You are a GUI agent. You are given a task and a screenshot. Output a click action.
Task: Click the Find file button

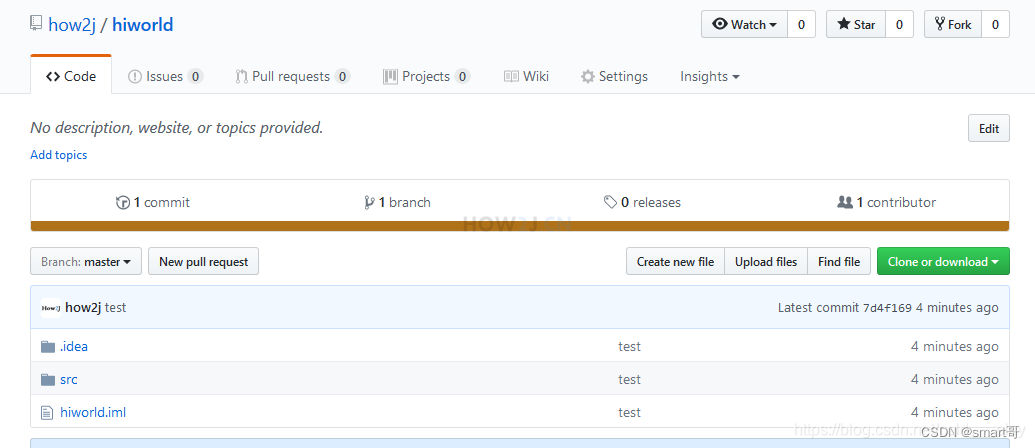click(839, 262)
